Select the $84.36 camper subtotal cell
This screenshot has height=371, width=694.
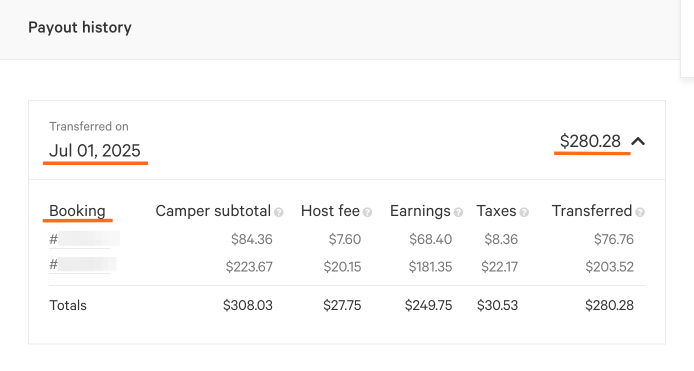(x=251, y=240)
